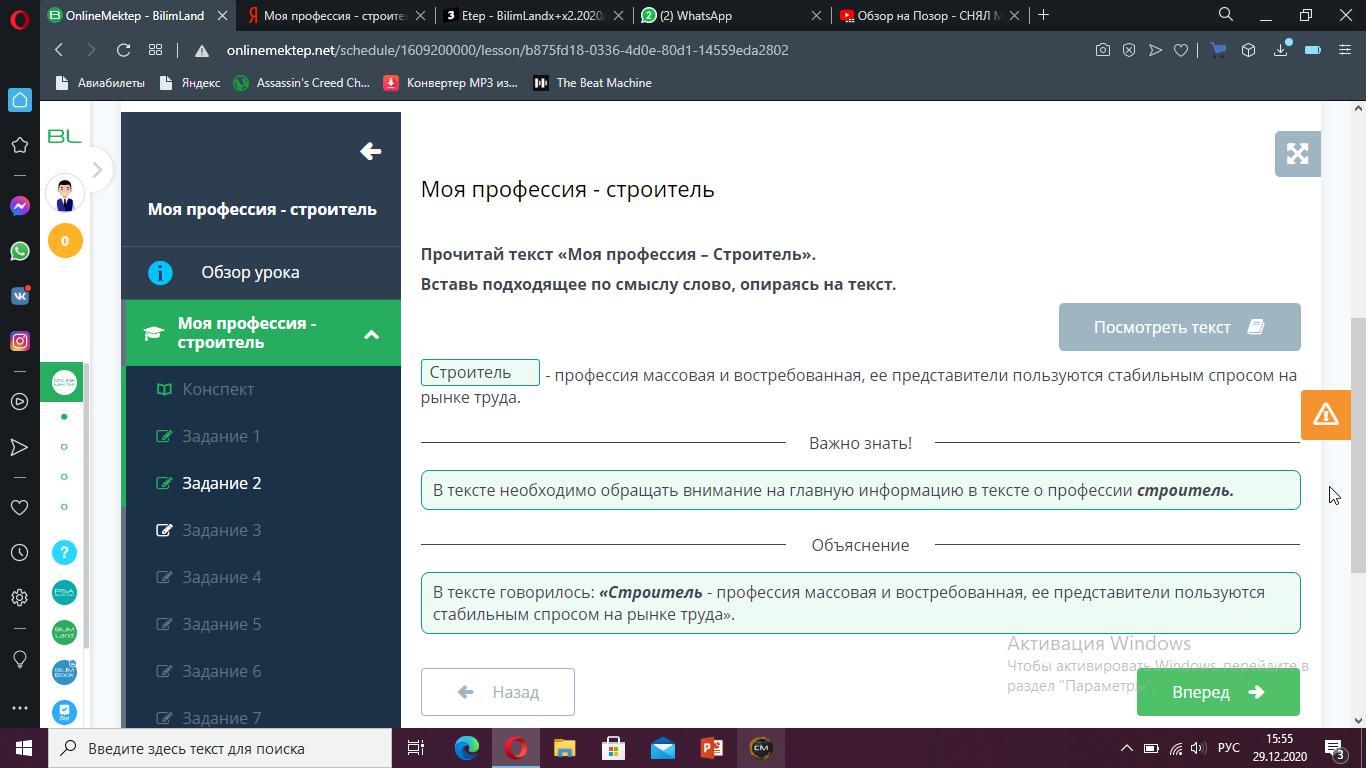Click the Windows search box
The image size is (1366, 768).
[x=220, y=748]
